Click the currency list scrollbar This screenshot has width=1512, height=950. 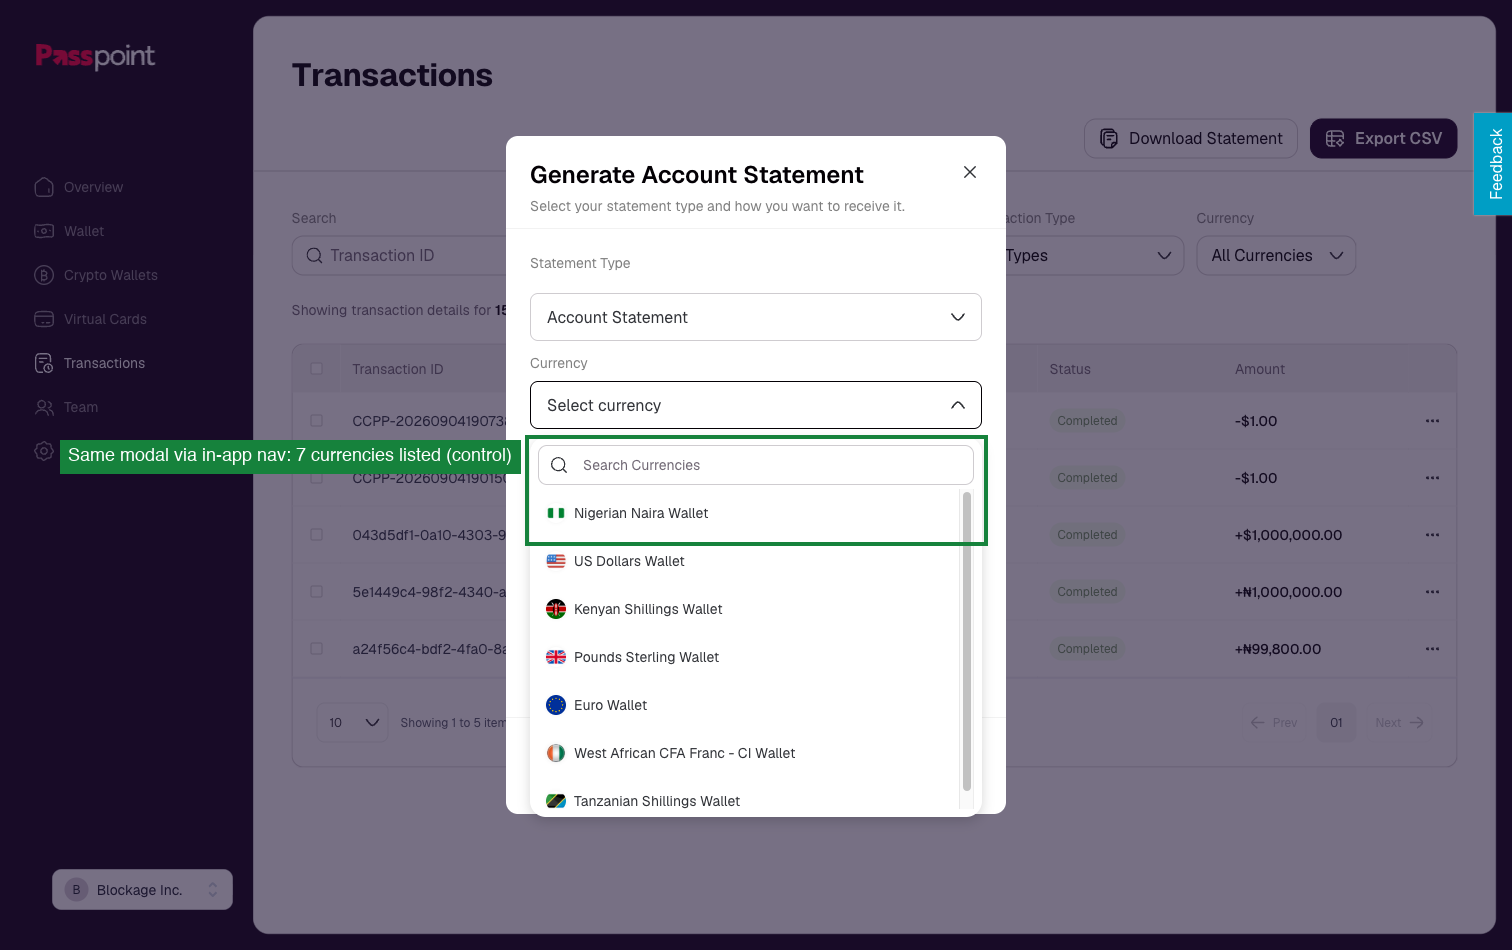(x=966, y=640)
